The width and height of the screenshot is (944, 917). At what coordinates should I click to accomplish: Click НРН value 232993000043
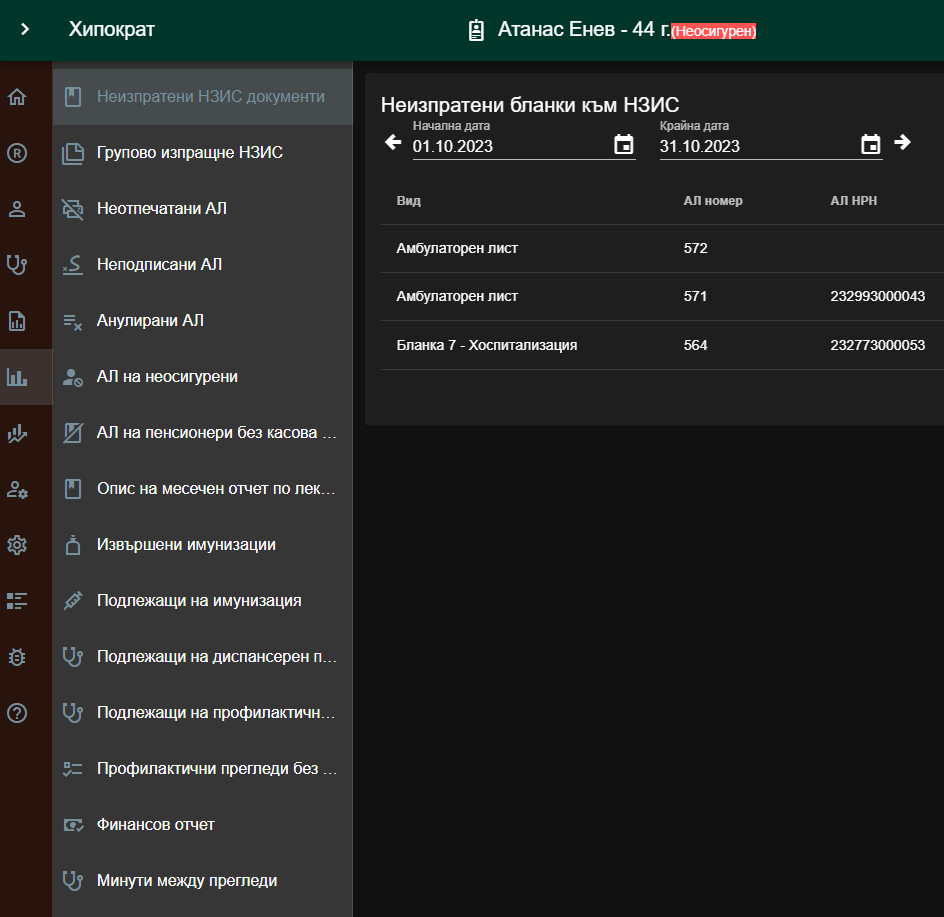coord(877,296)
